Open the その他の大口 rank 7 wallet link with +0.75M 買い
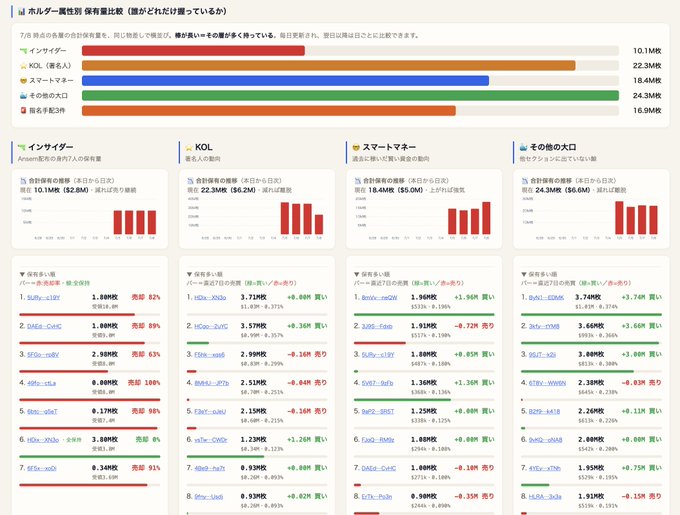Screen dimensions: 680x515 545,468
